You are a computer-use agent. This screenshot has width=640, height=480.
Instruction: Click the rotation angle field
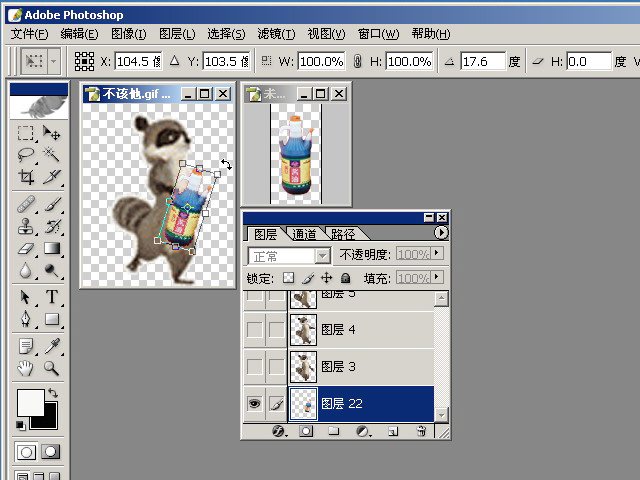483,62
